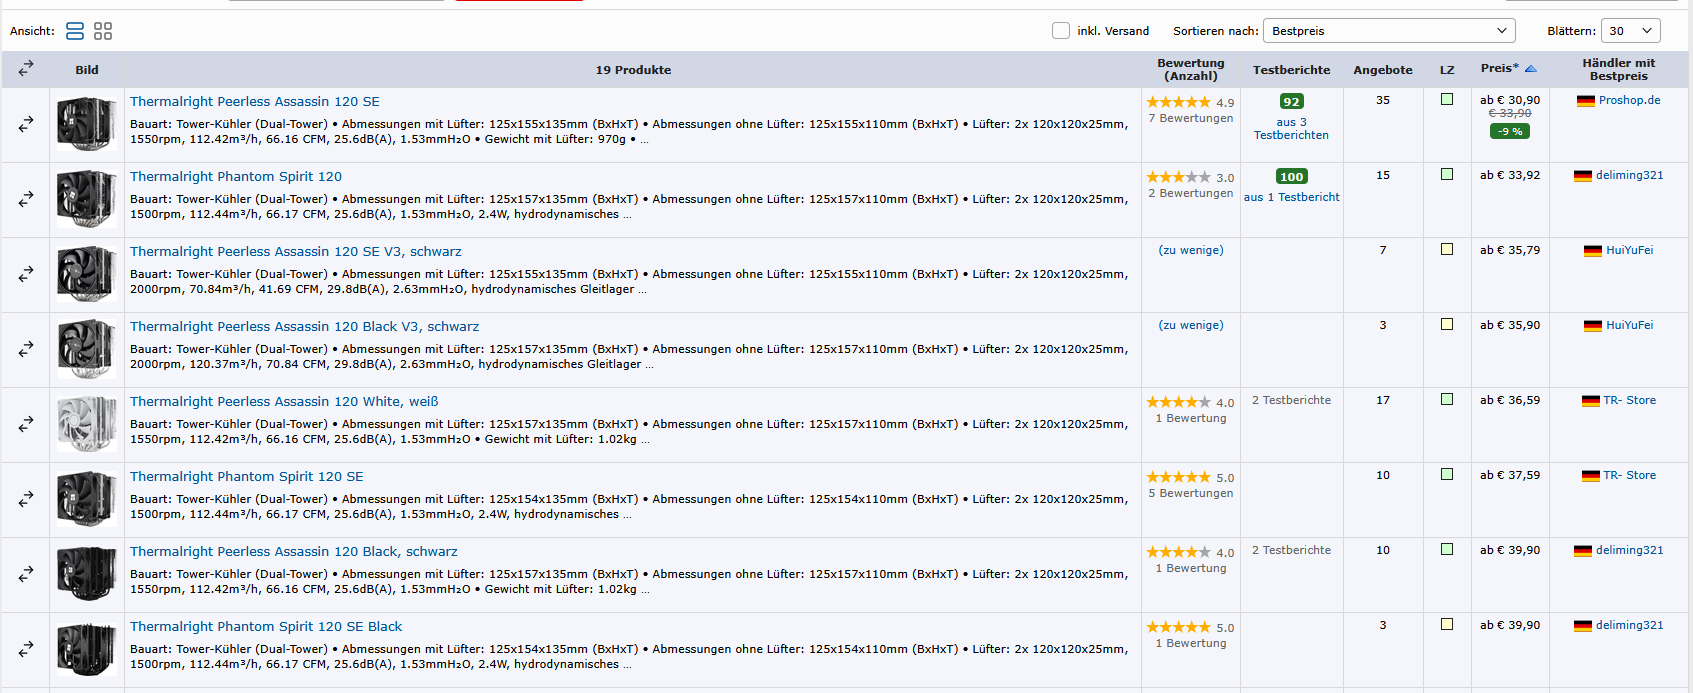The width and height of the screenshot is (1693, 693).
Task: Click German flag beside Proshop.de
Action: pos(1585,101)
